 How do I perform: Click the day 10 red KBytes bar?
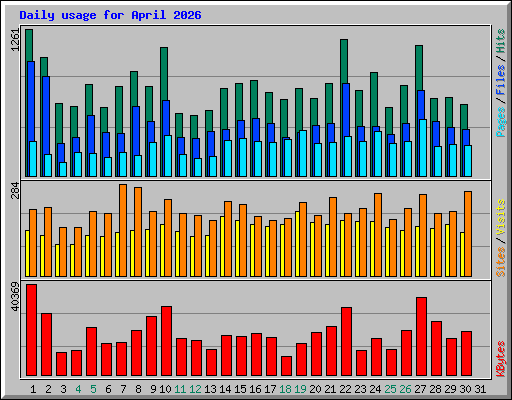(166, 341)
